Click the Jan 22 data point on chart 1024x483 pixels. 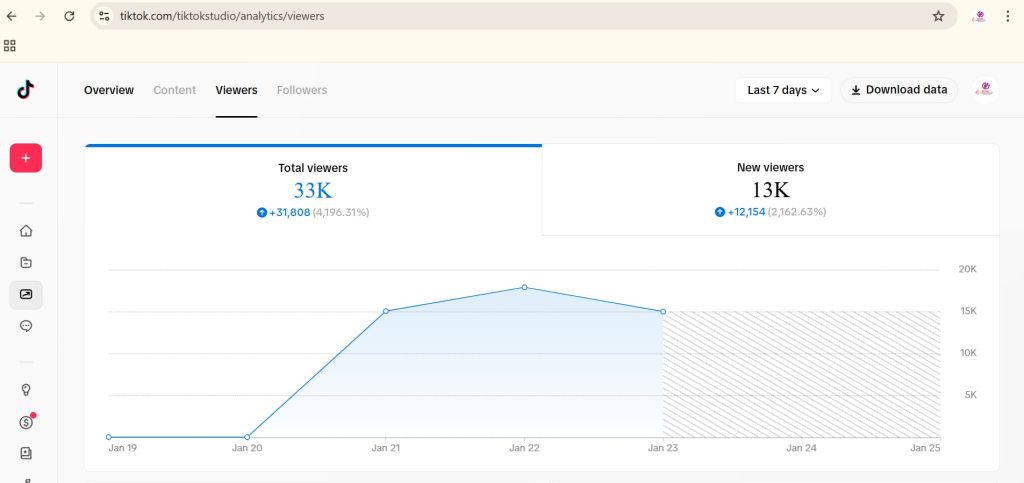click(524, 288)
